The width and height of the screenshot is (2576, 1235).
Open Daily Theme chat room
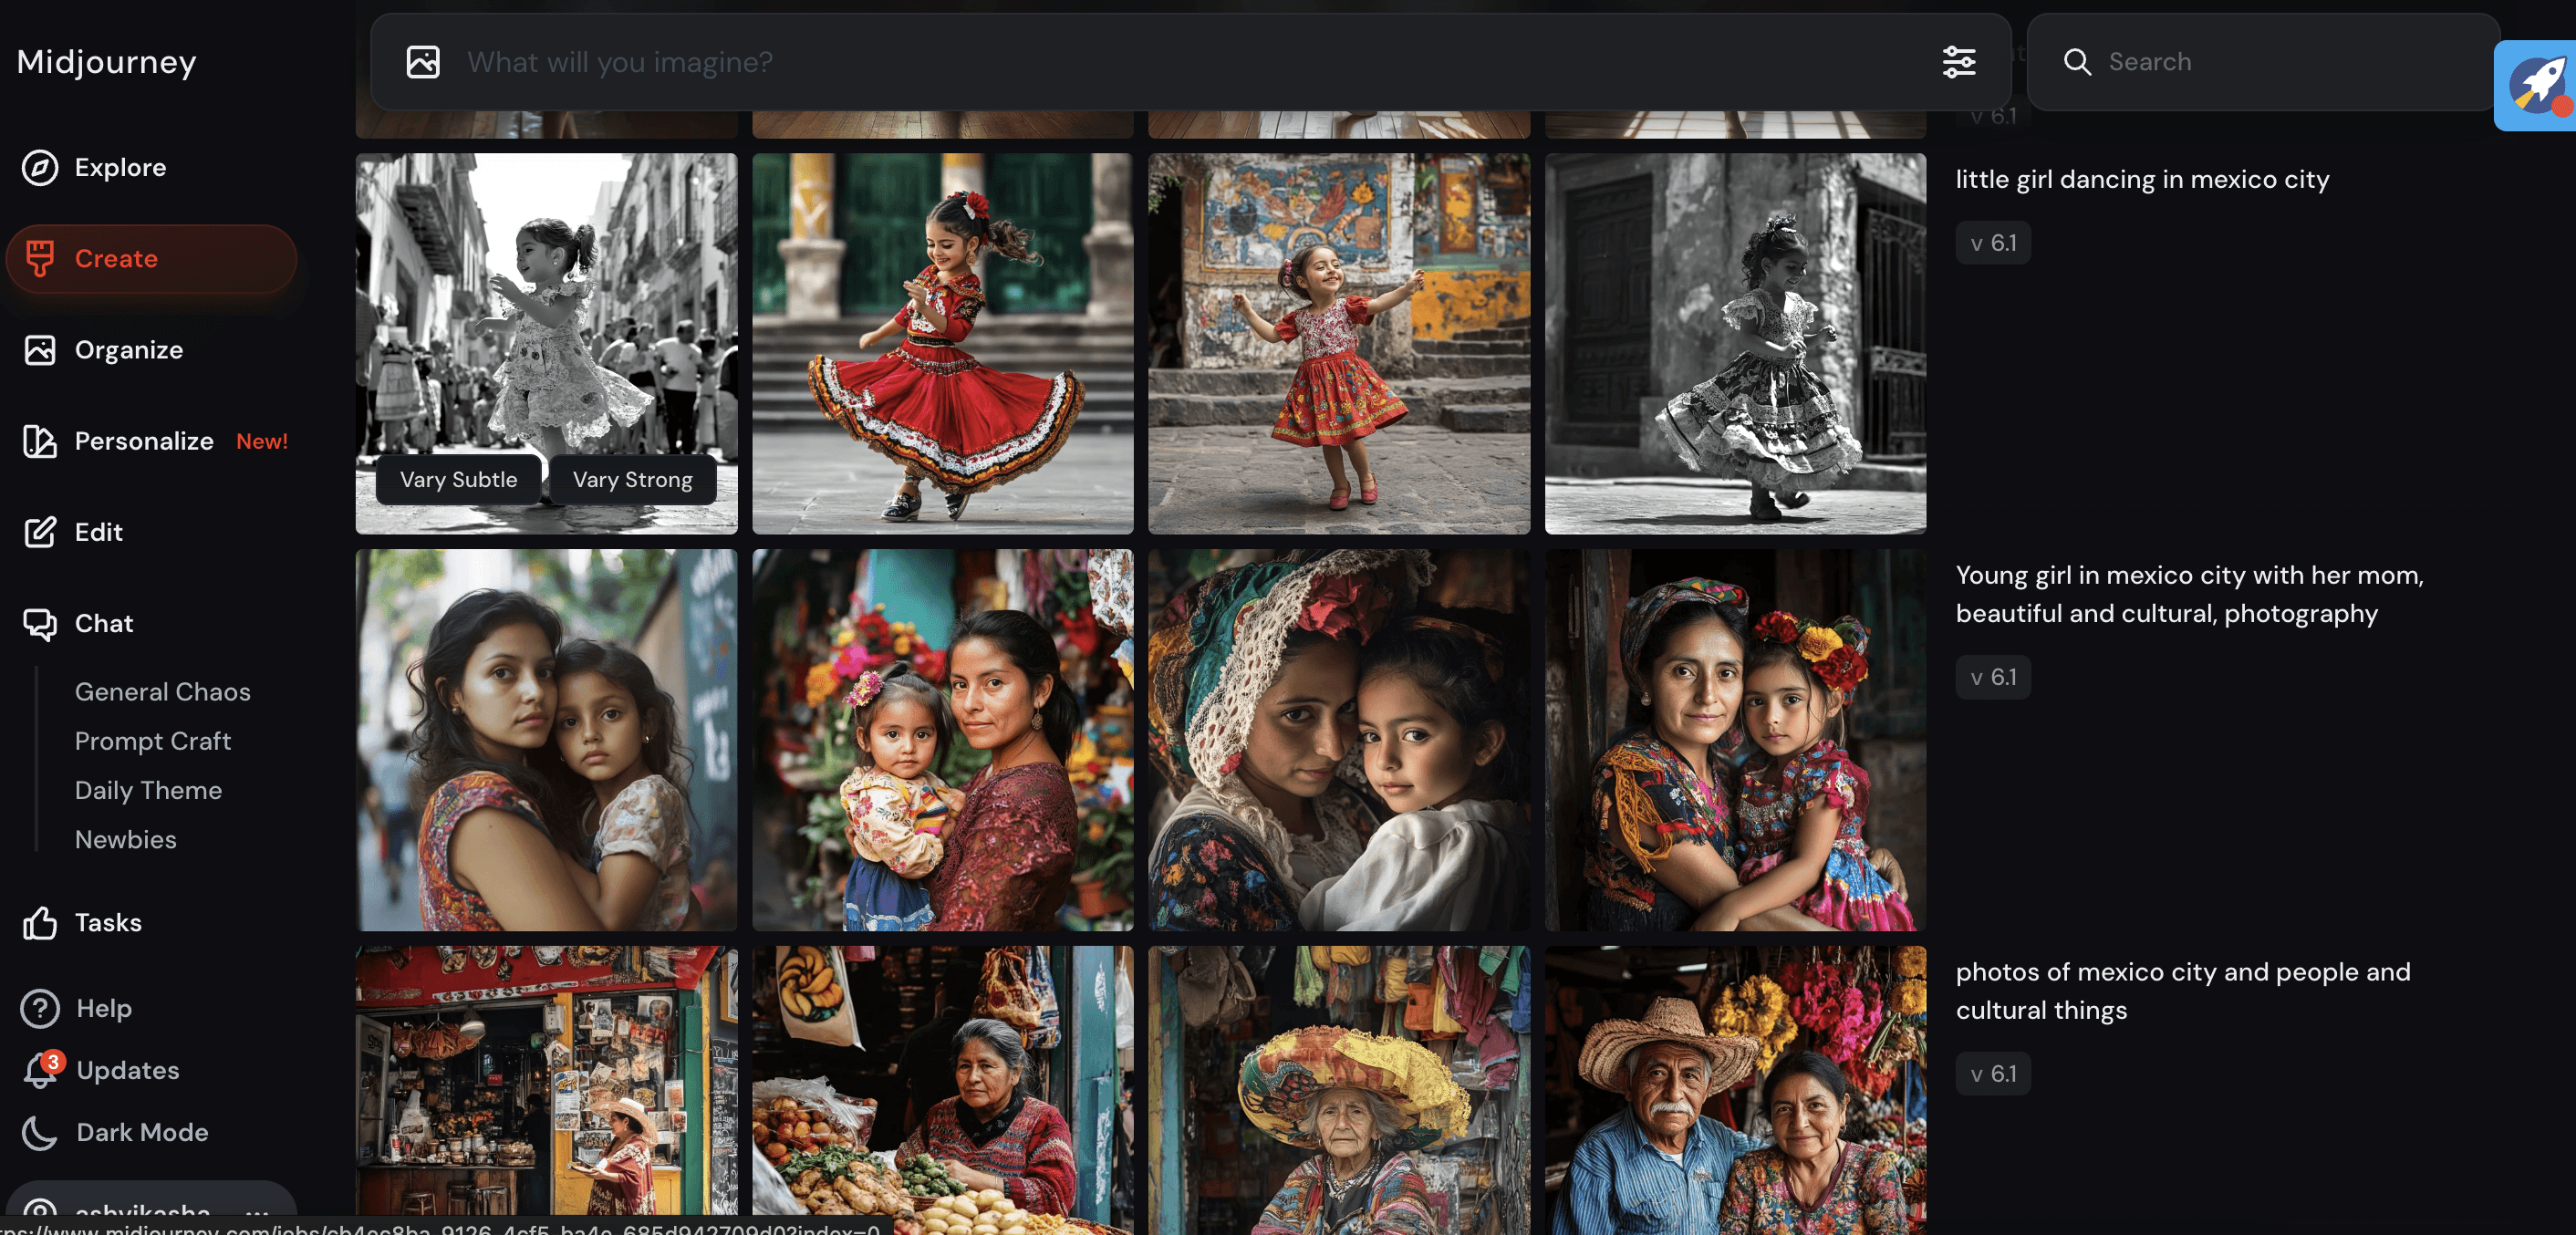click(x=148, y=790)
